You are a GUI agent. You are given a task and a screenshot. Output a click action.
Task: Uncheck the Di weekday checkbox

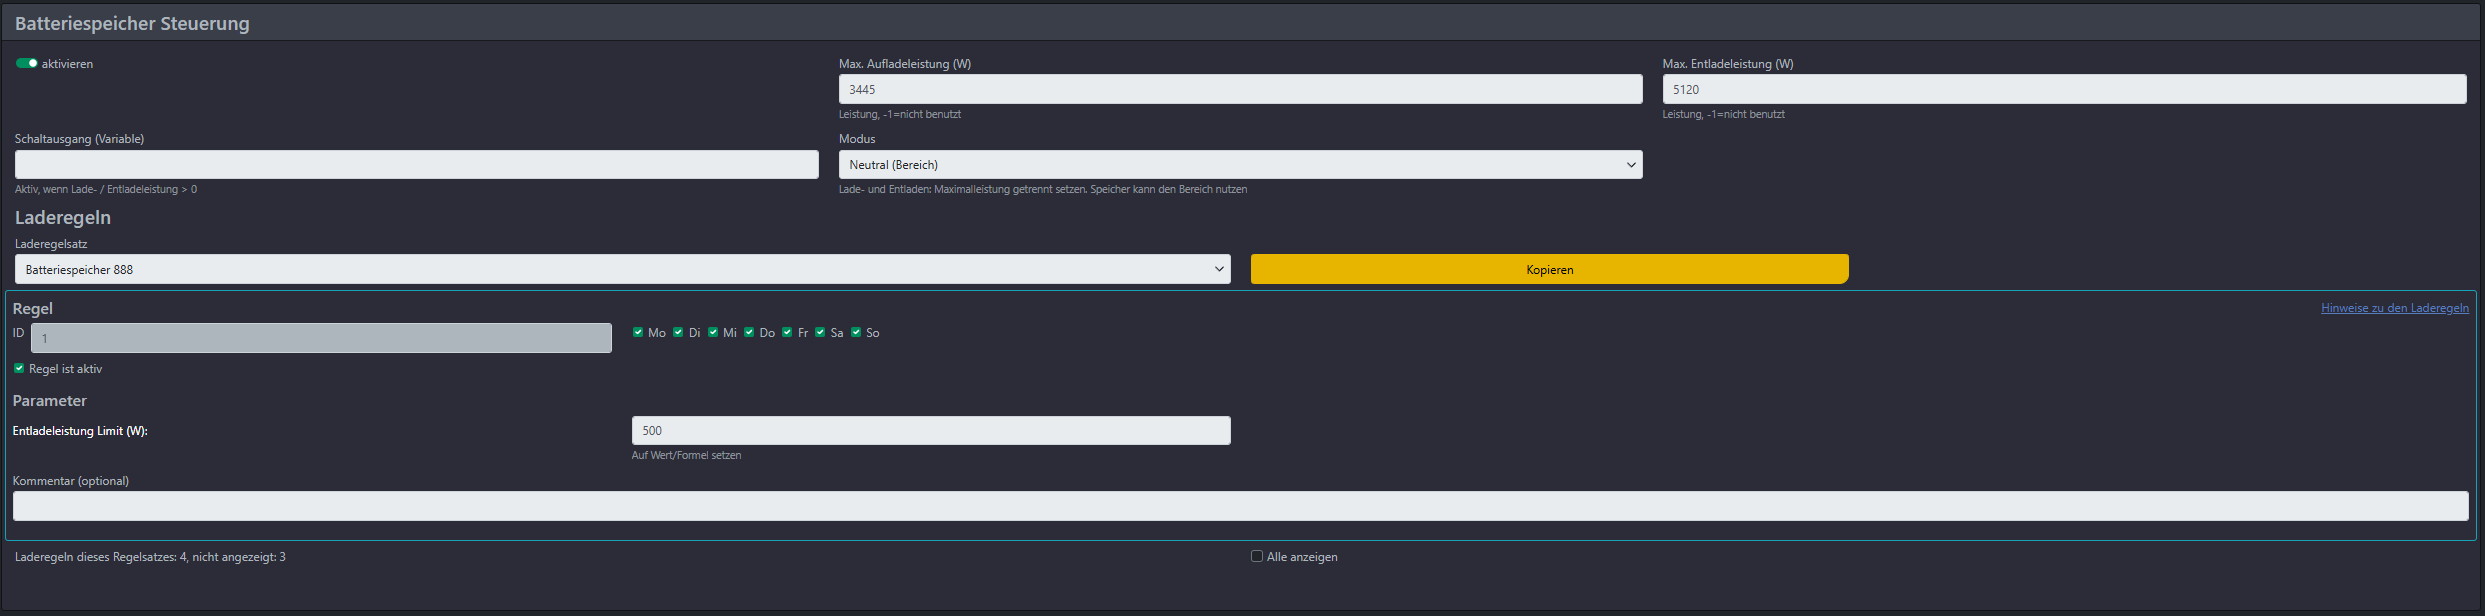pos(678,332)
